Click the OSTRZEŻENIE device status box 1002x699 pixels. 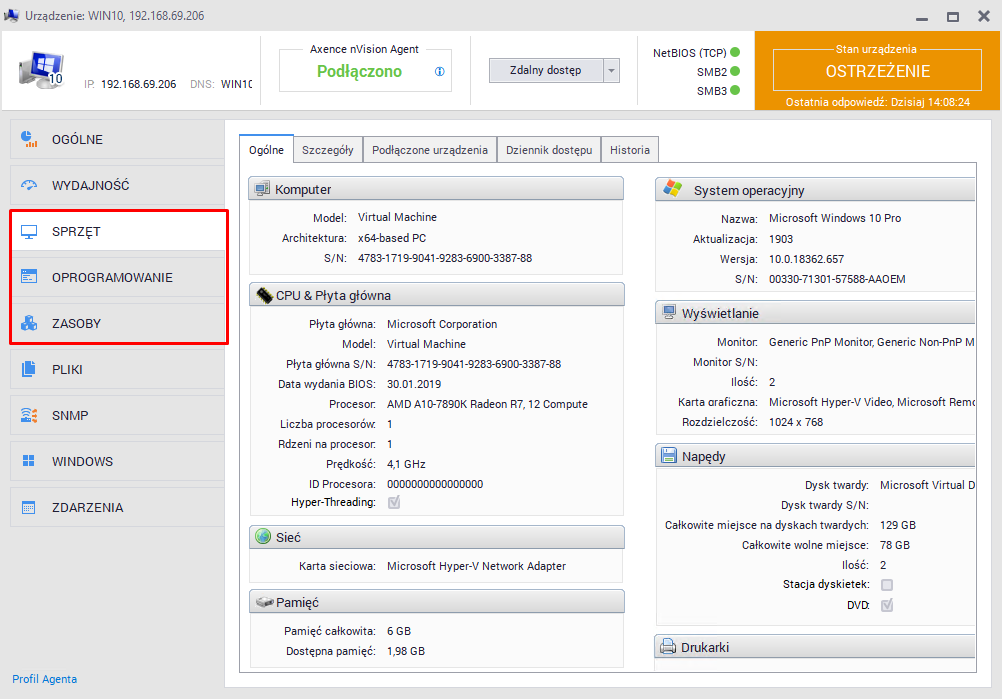pos(877,71)
